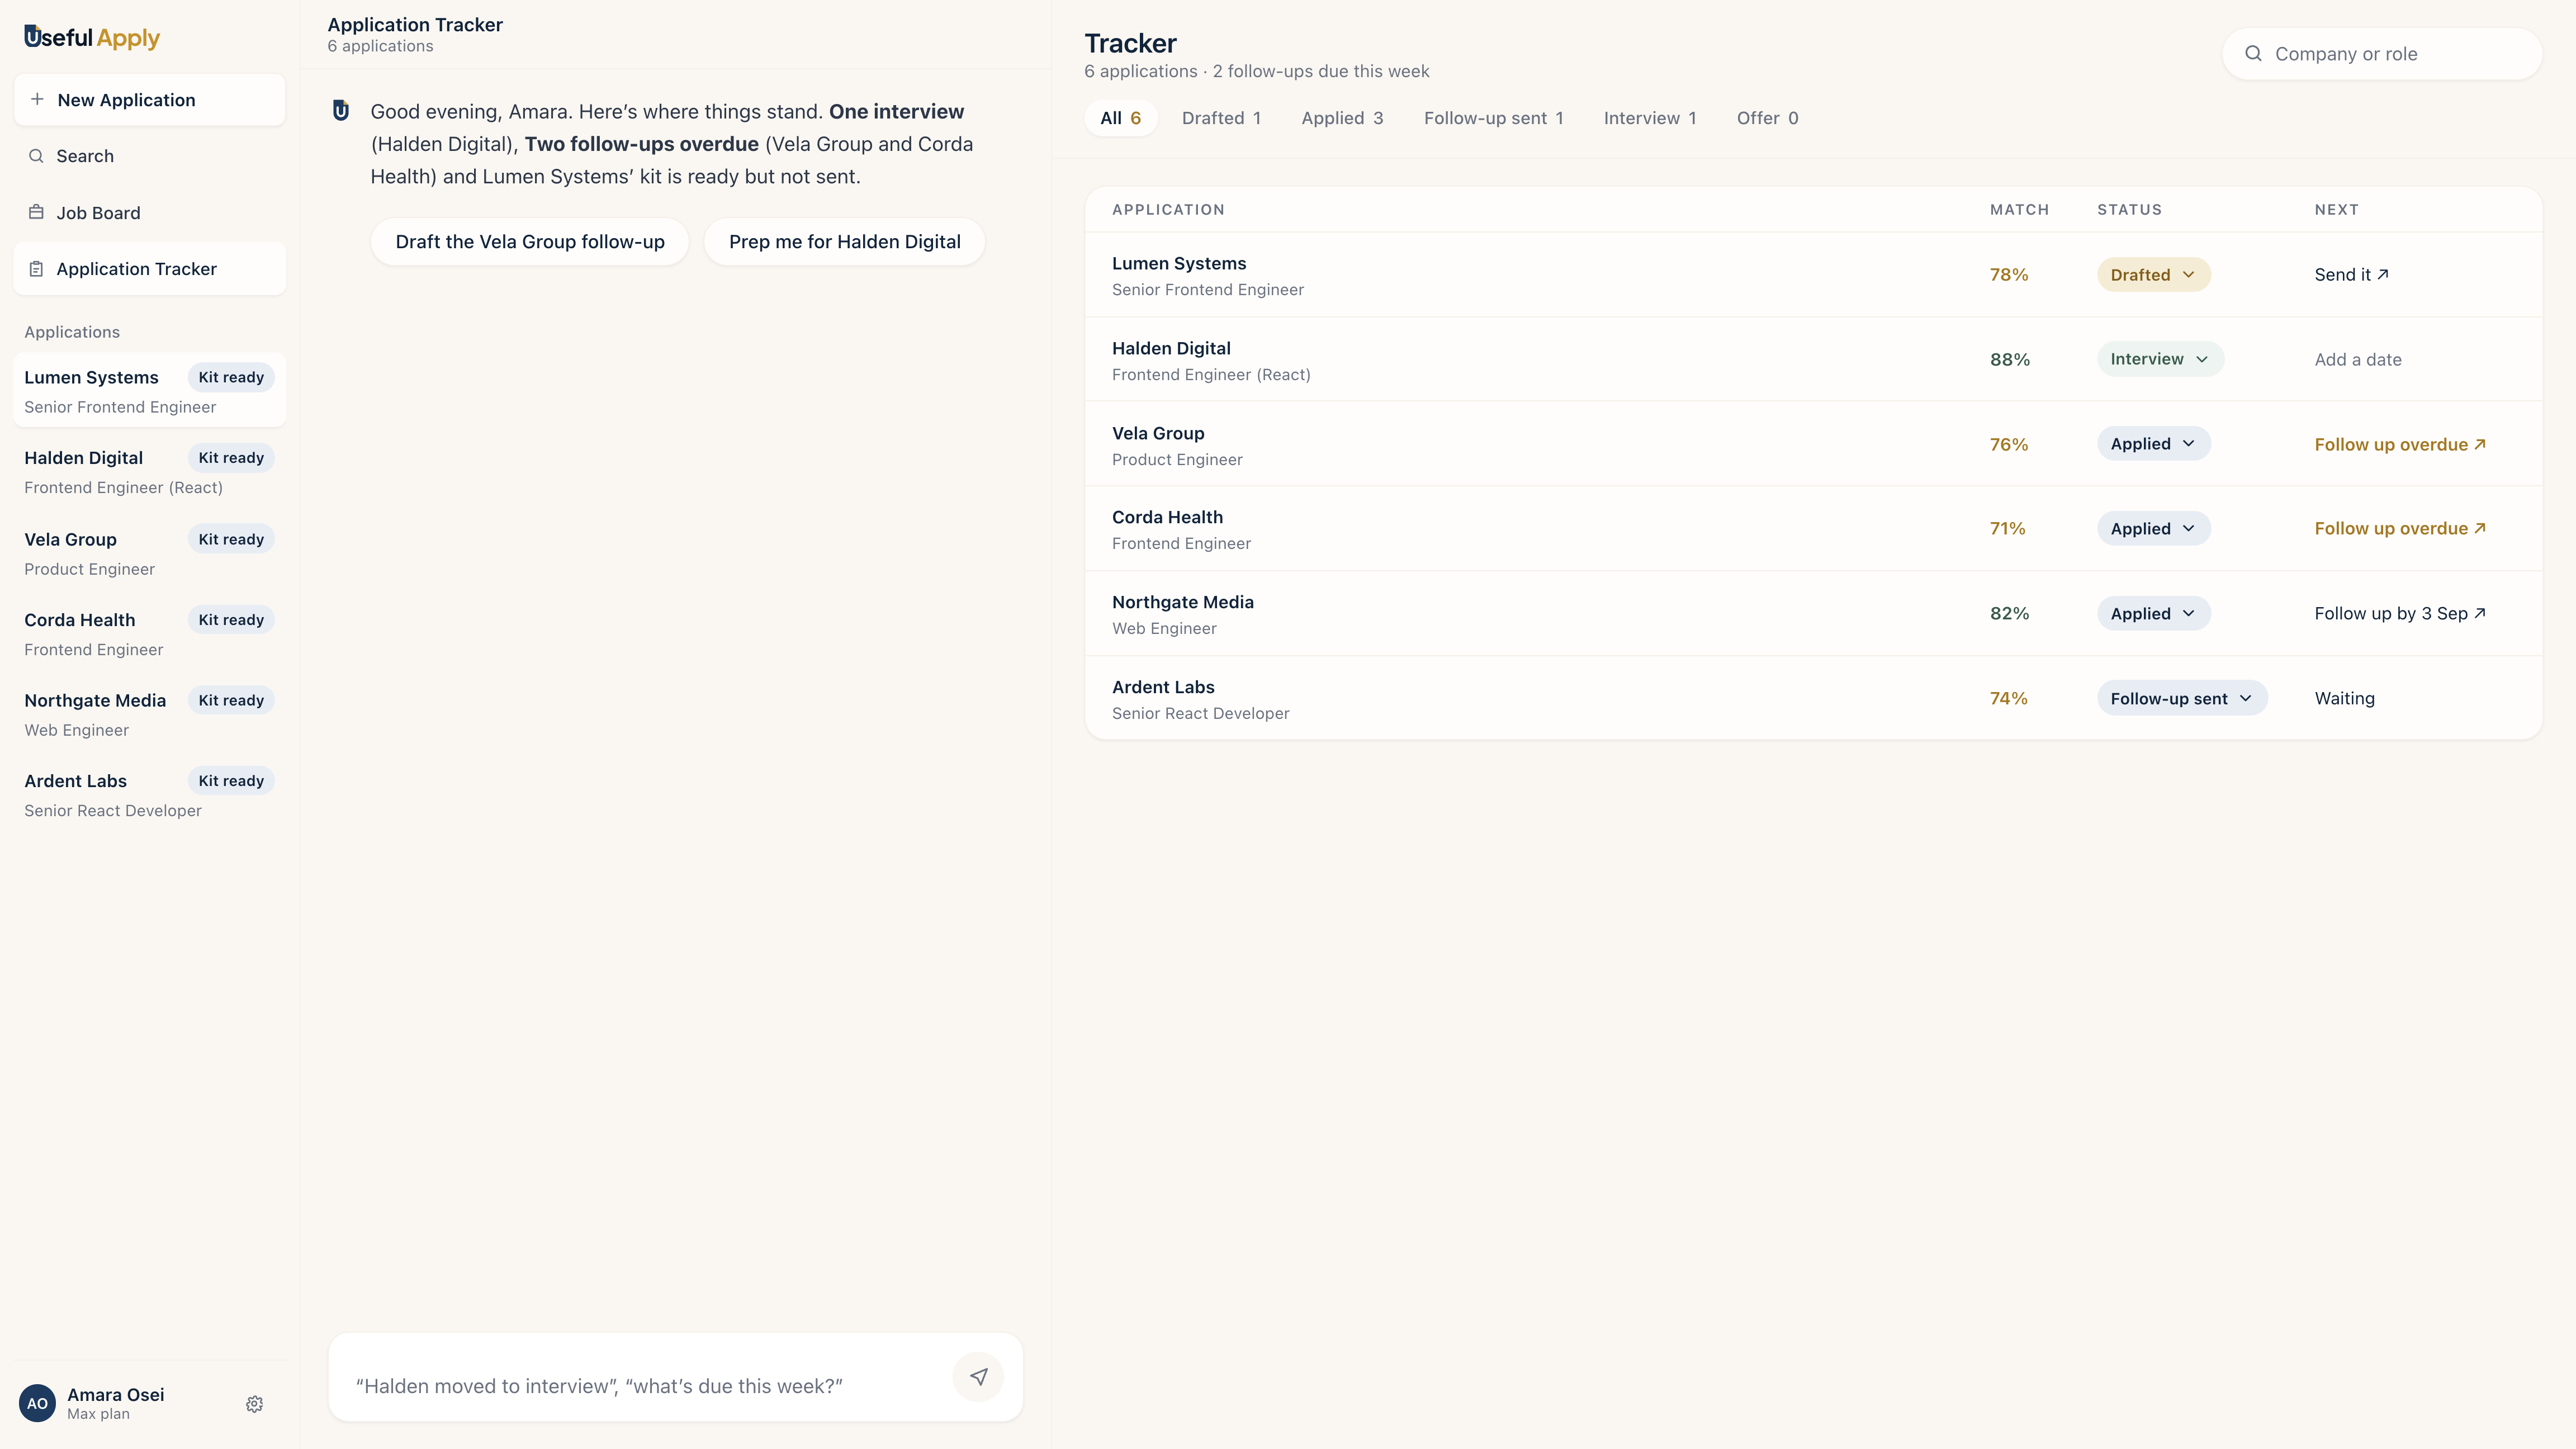Click arrow icon on Corda Health follow up overdue
2576x1449 pixels.
[2480, 528]
